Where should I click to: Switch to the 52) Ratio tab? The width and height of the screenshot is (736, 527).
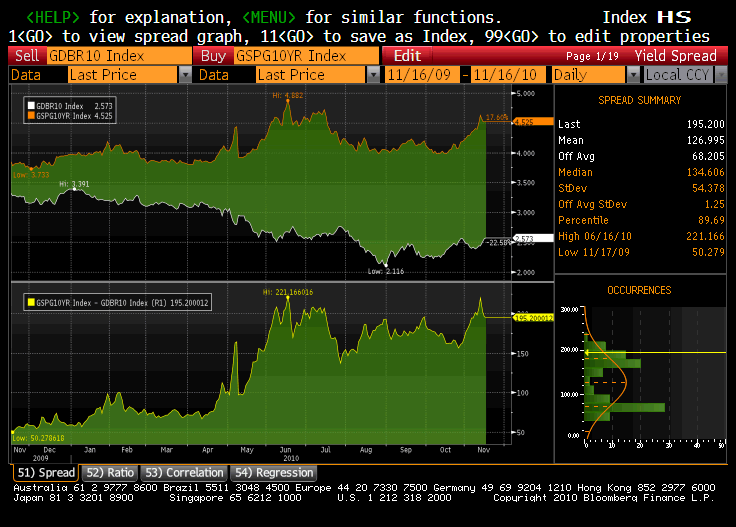point(110,472)
